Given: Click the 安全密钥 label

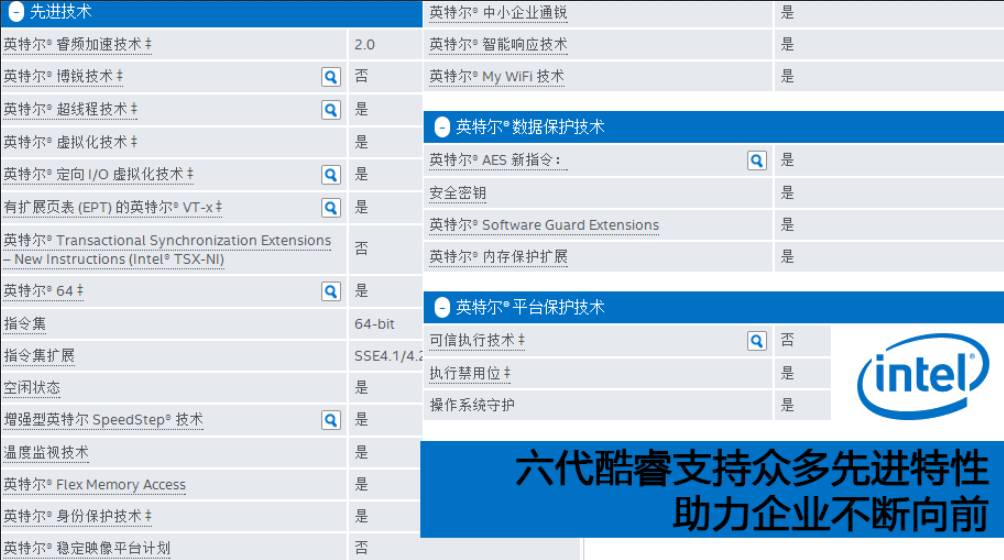Looking at the screenshot, I should tap(458, 193).
